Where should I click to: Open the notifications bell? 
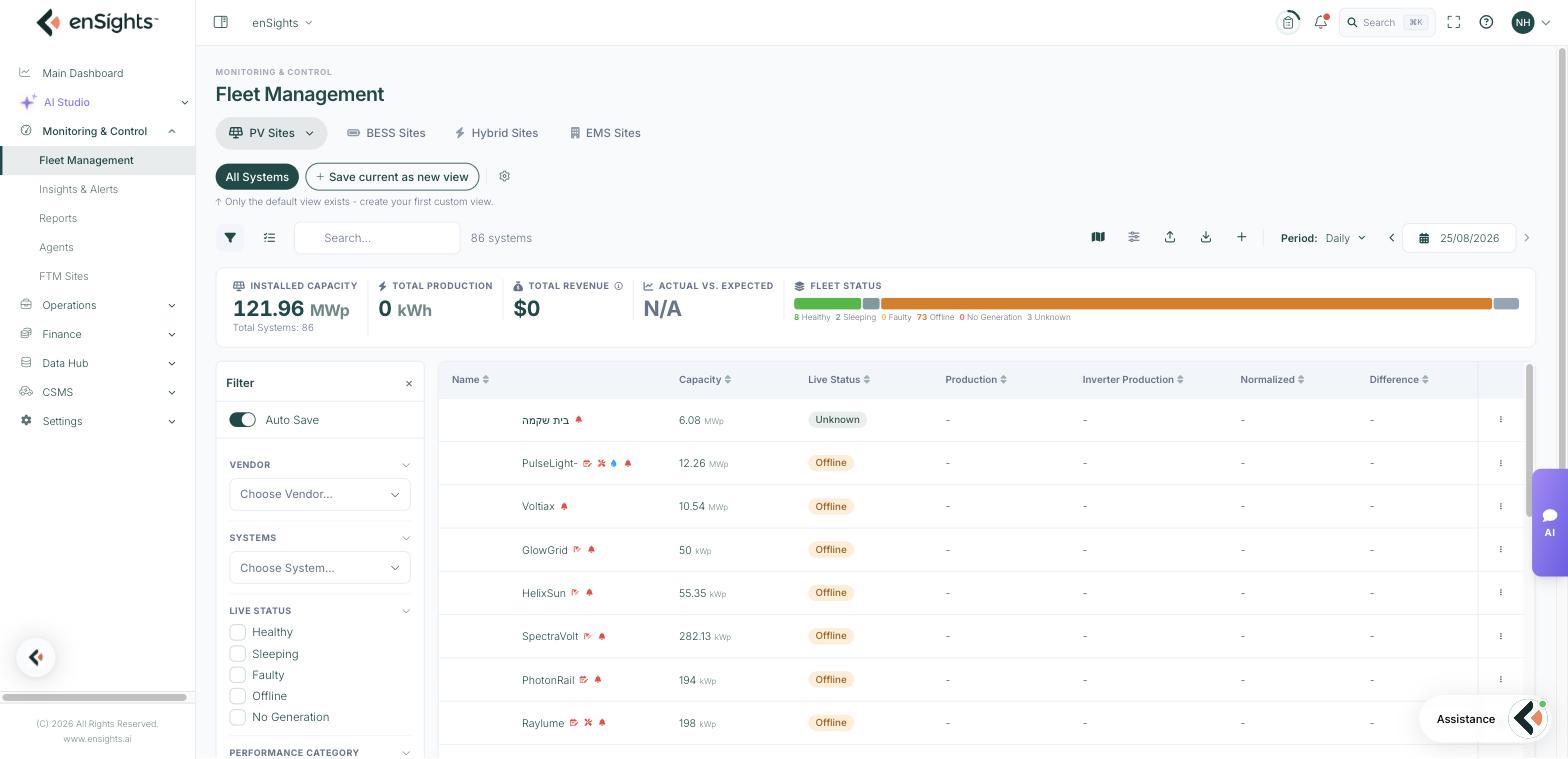(x=1321, y=22)
